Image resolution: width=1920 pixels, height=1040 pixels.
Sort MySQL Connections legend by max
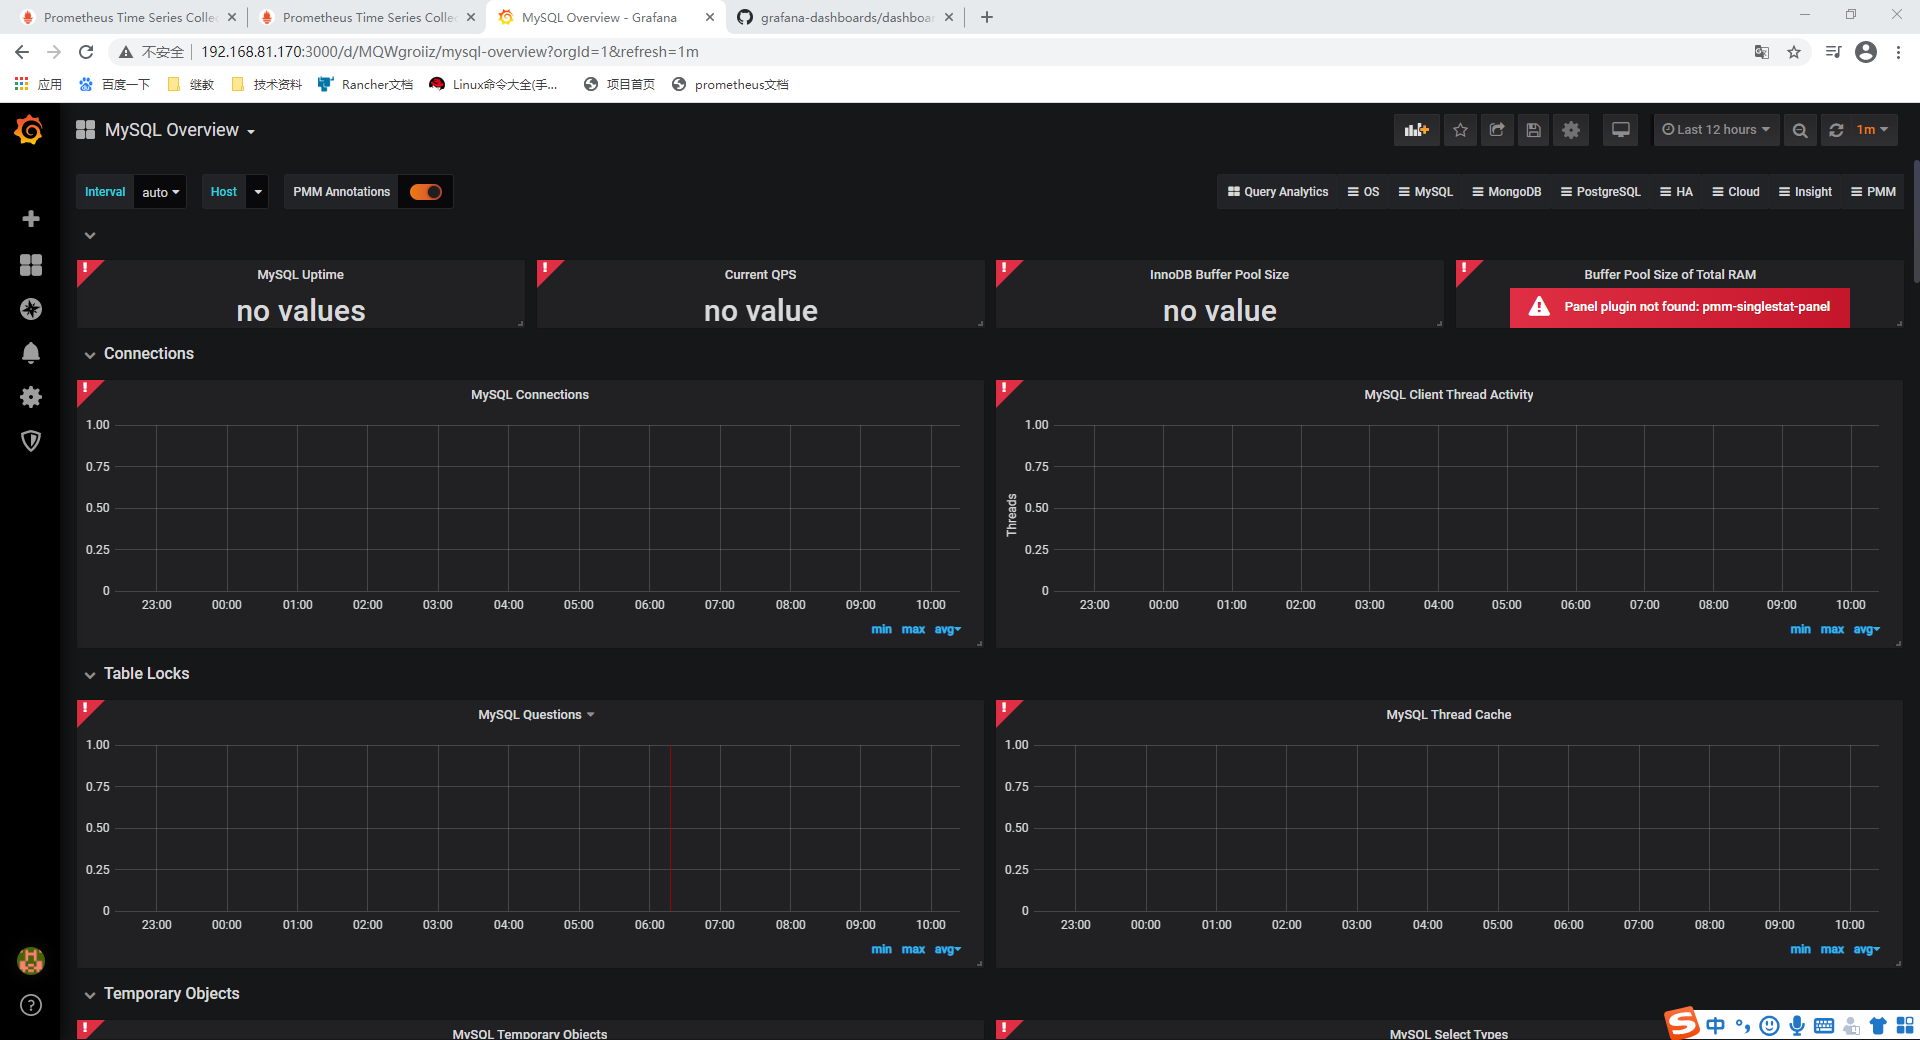point(913,630)
